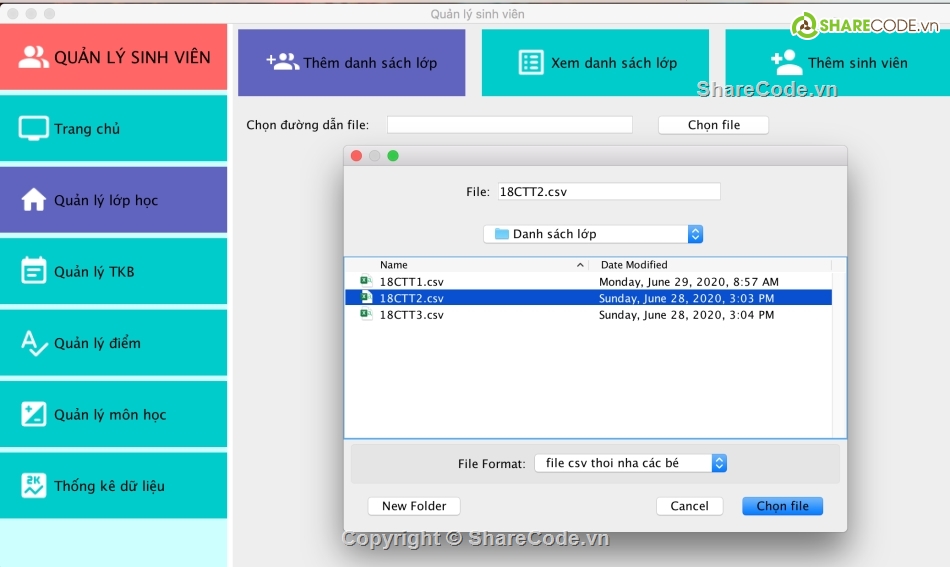The height and width of the screenshot is (567, 950).
Task: Click the list icon on Xem danh sách lớp
Action: [x=531, y=62]
